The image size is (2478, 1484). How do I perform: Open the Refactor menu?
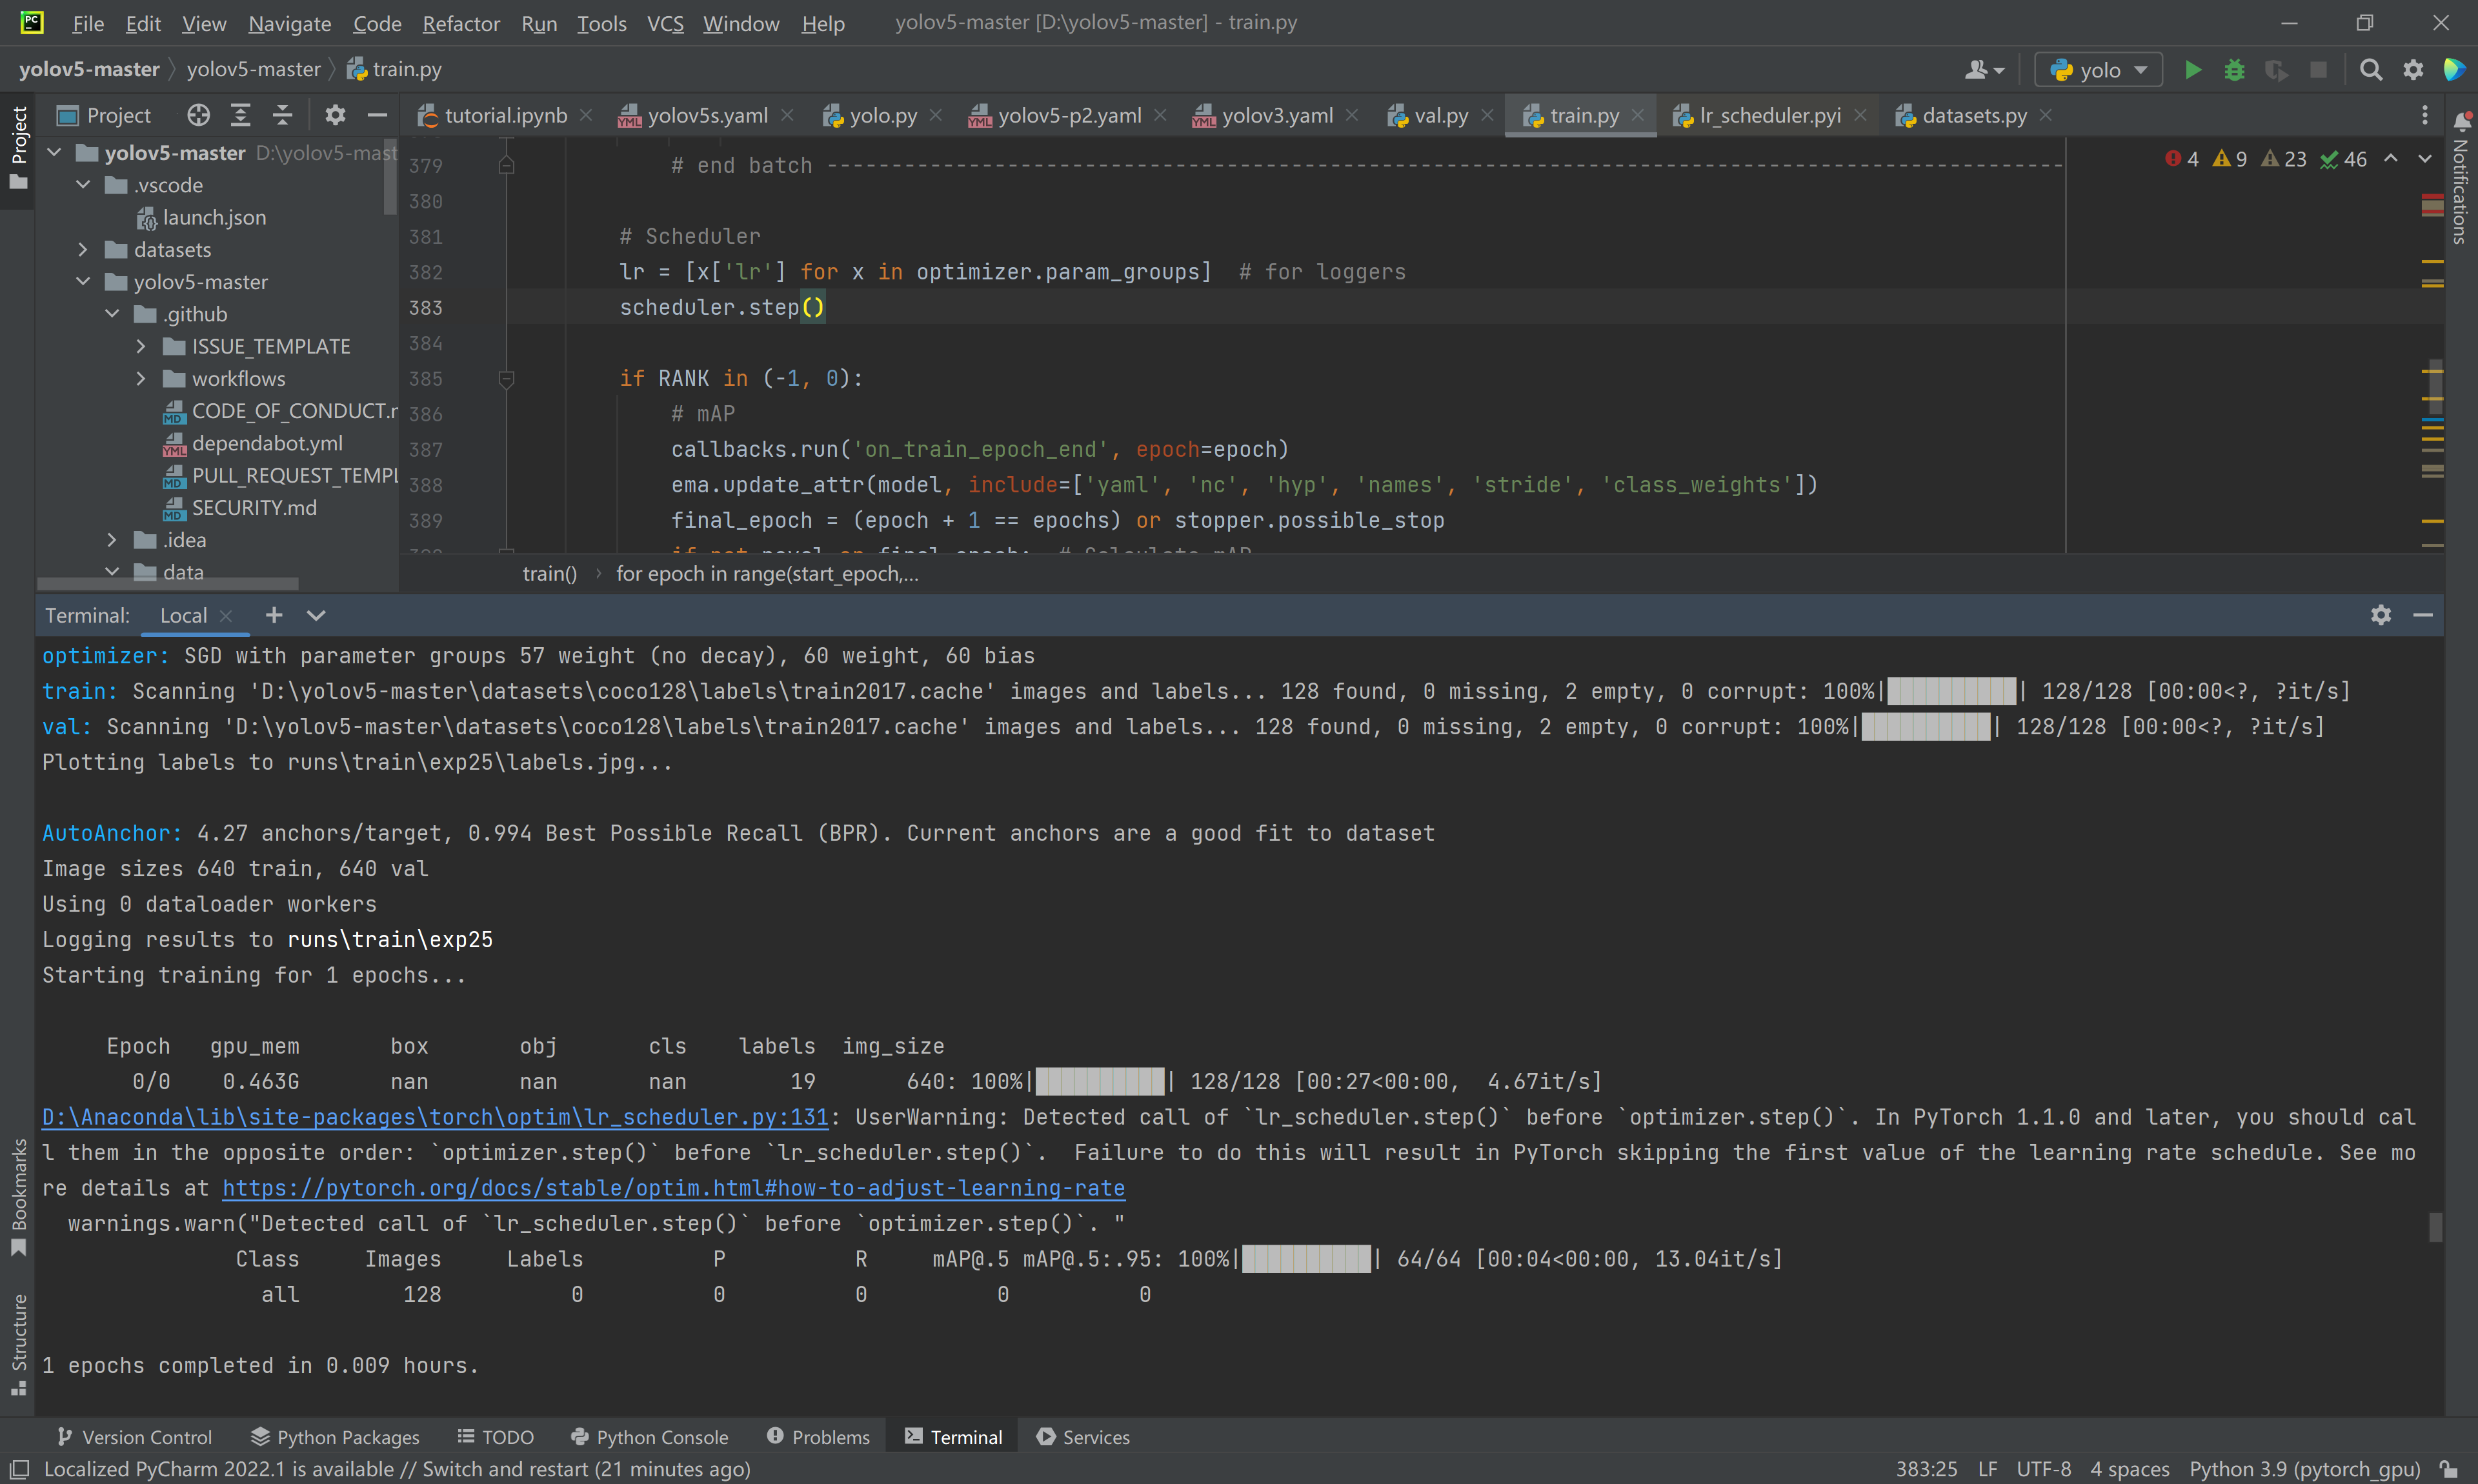point(460,23)
